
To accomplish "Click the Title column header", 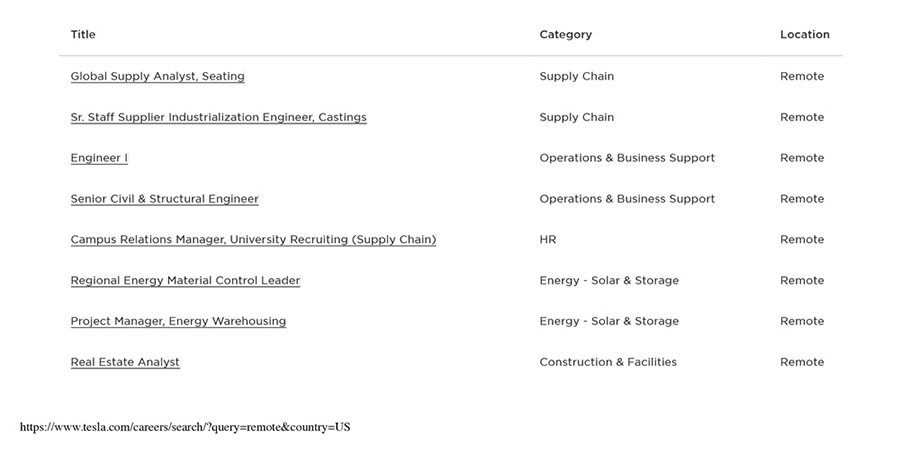I will pos(83,34).
